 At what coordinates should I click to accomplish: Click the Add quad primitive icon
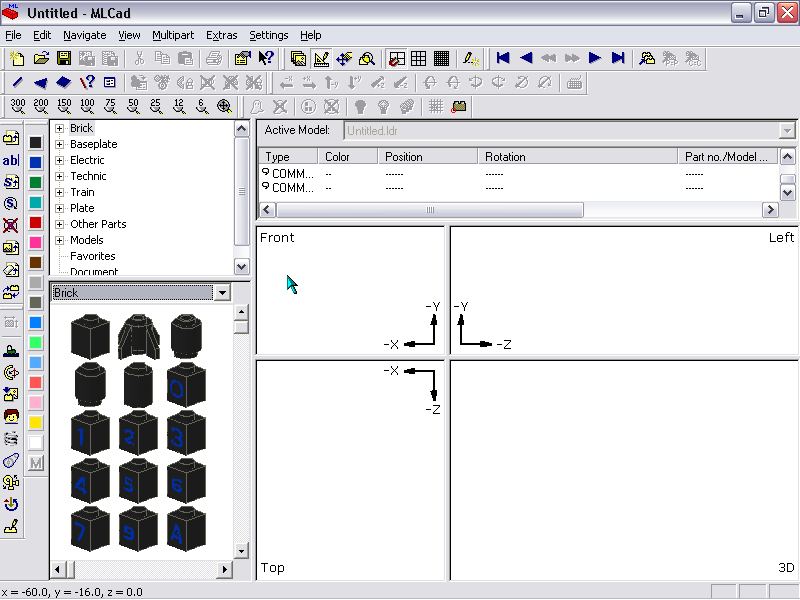64,82
